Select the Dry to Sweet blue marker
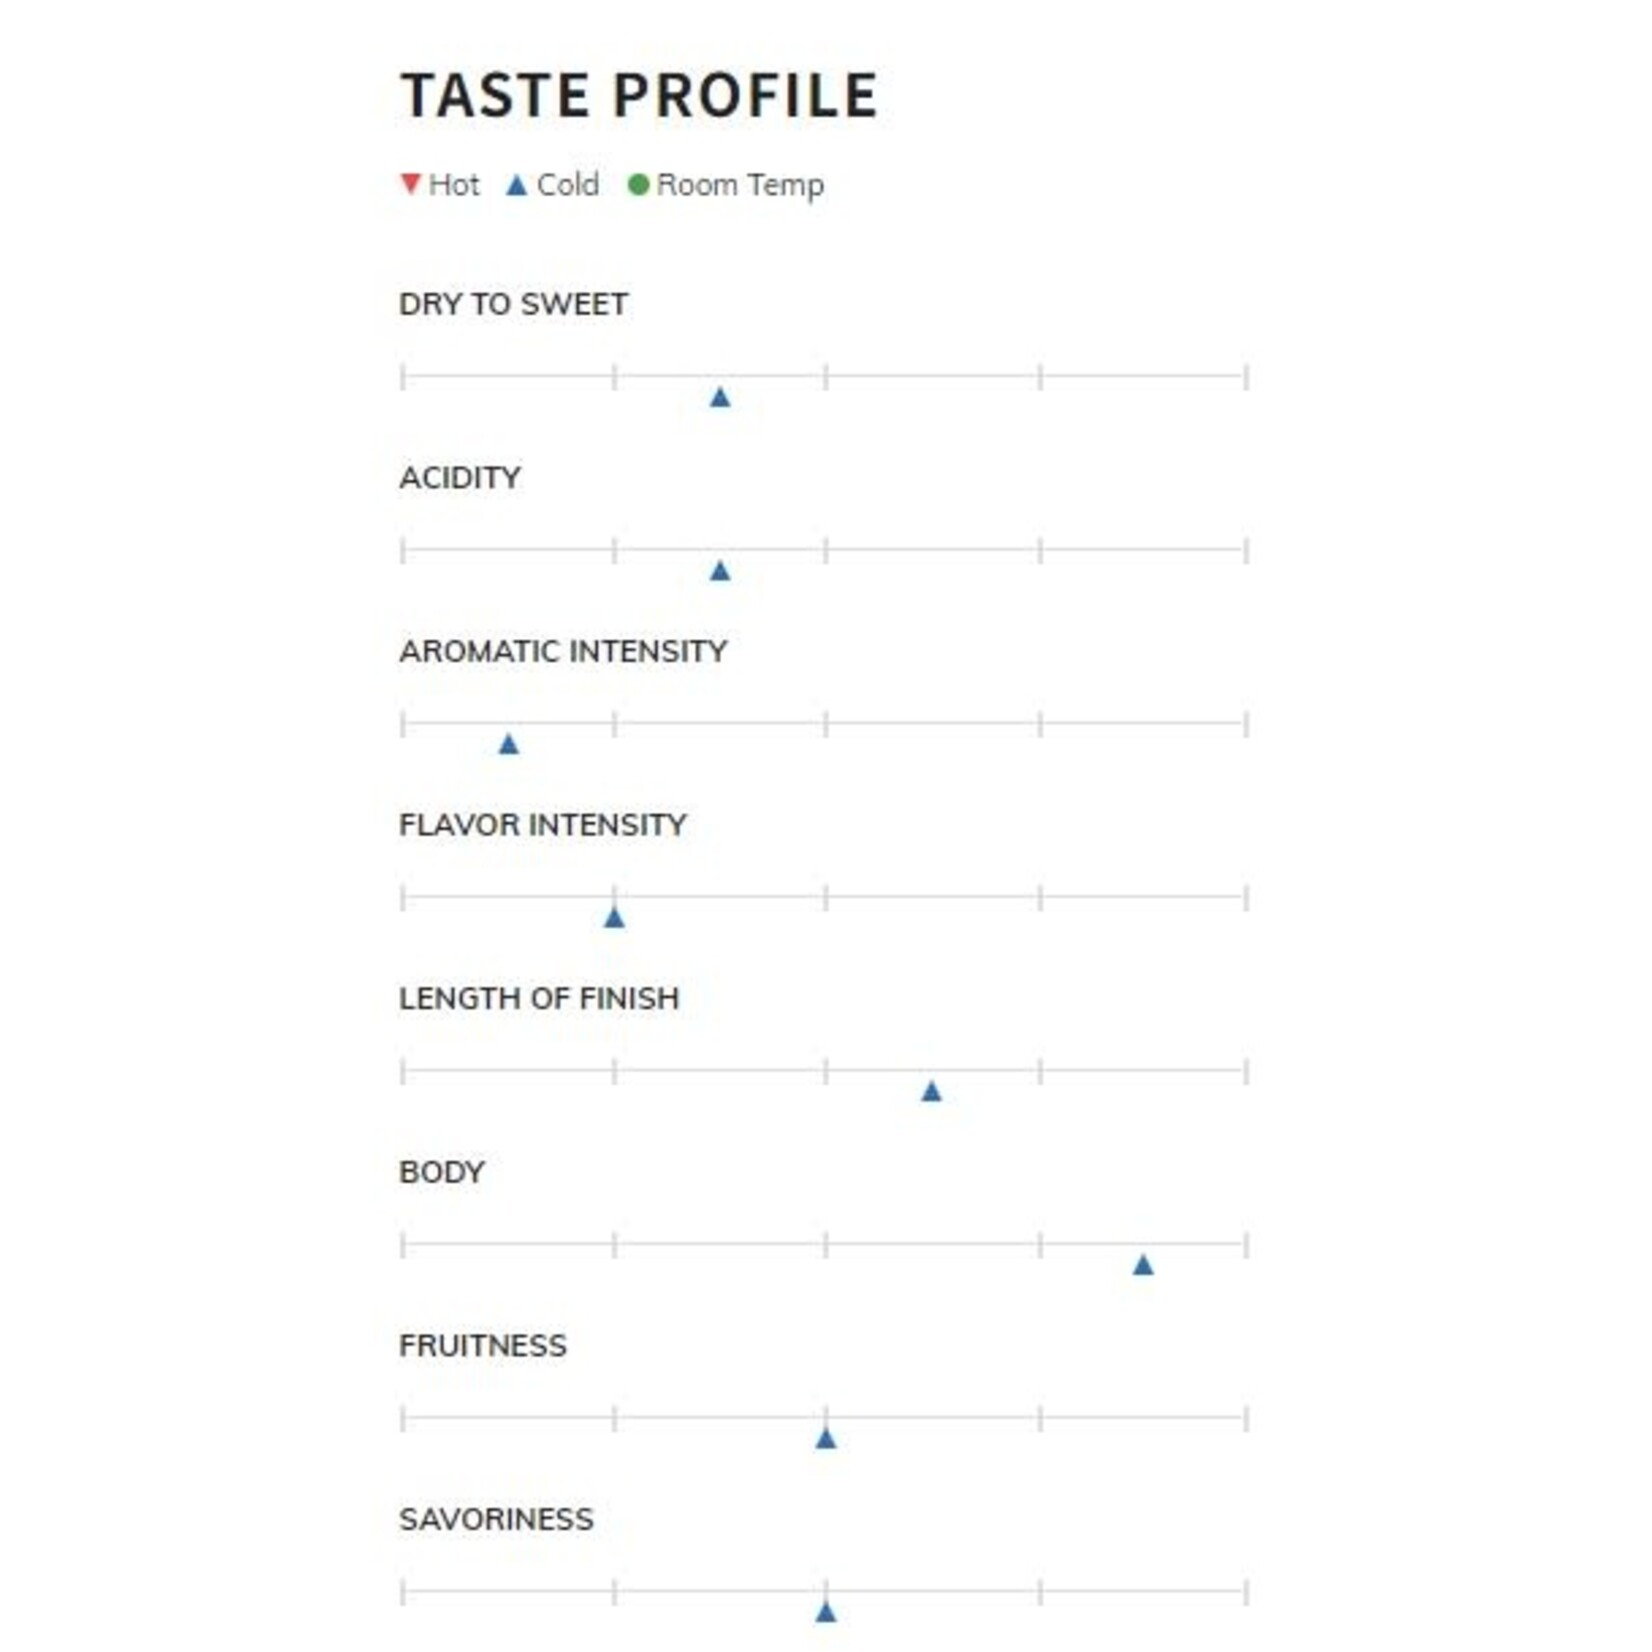 click(x=720, y=398)
